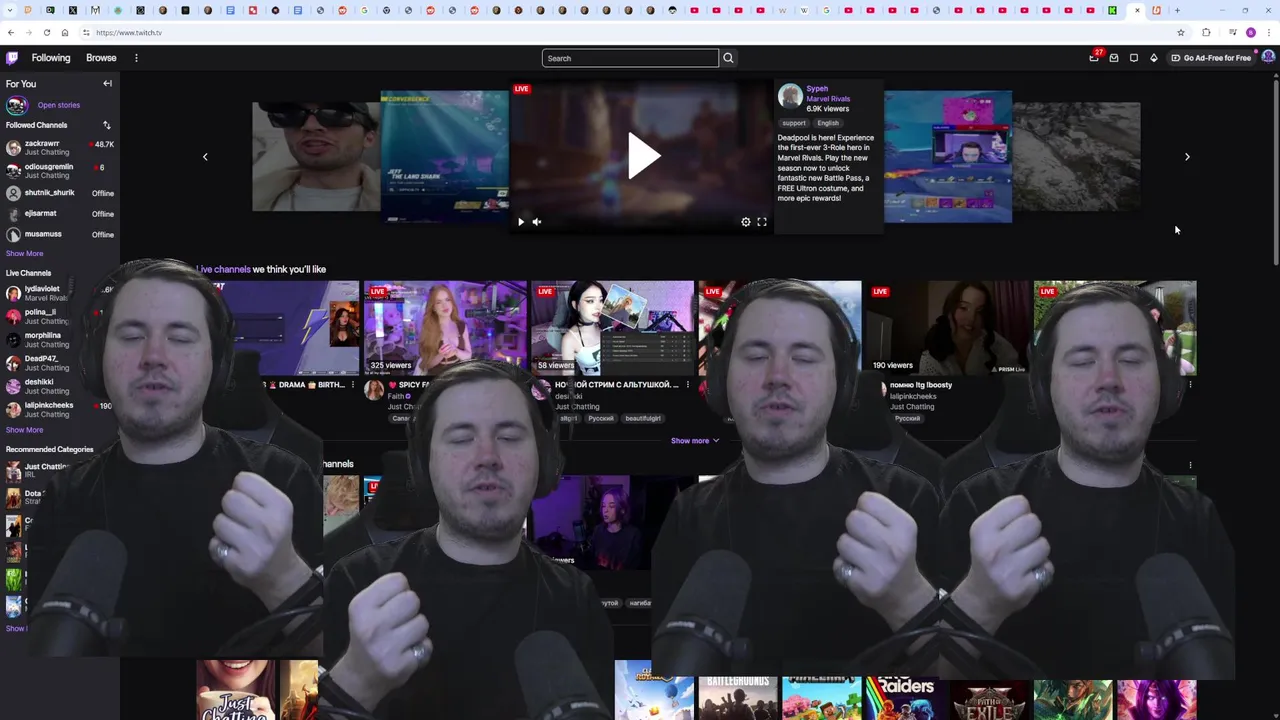The height and width of the screenshot is (720, 1280).
Task: Open the offline ejisarmat channel
Action: 60,213
